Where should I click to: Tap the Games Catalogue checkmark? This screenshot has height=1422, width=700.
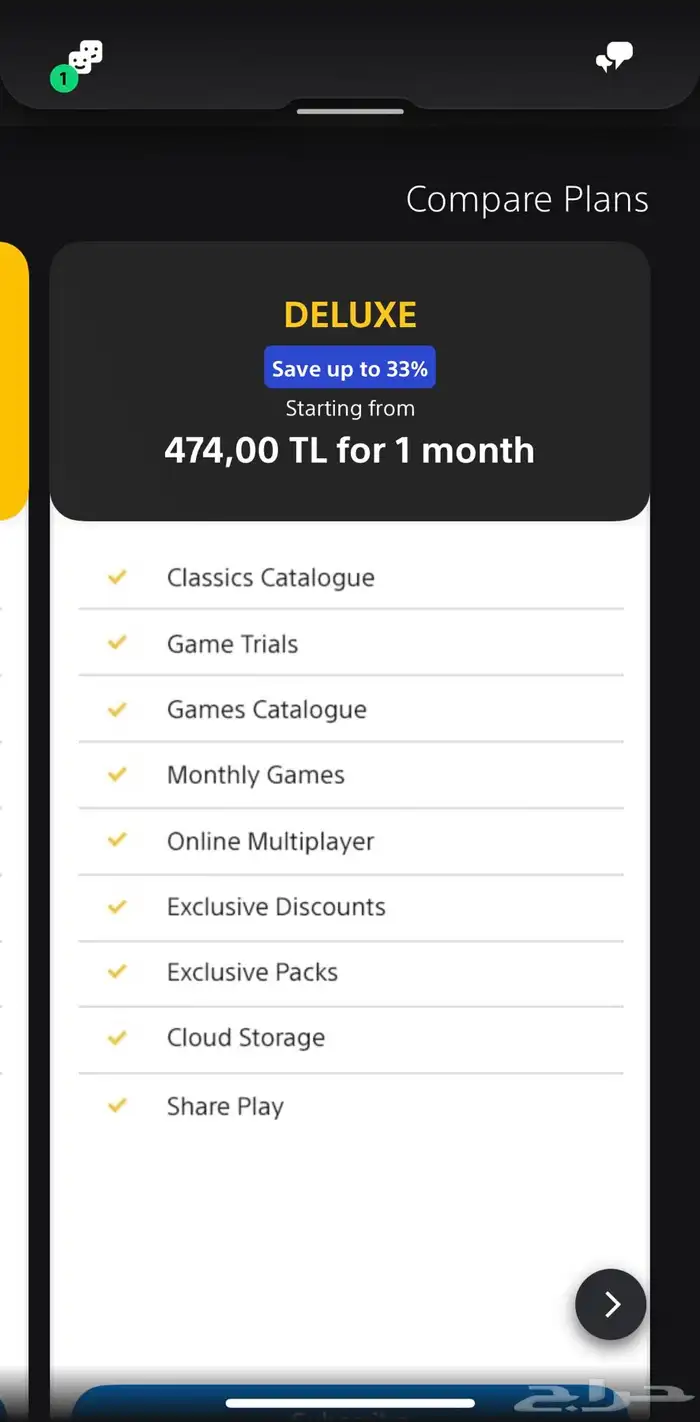point(117,709)
